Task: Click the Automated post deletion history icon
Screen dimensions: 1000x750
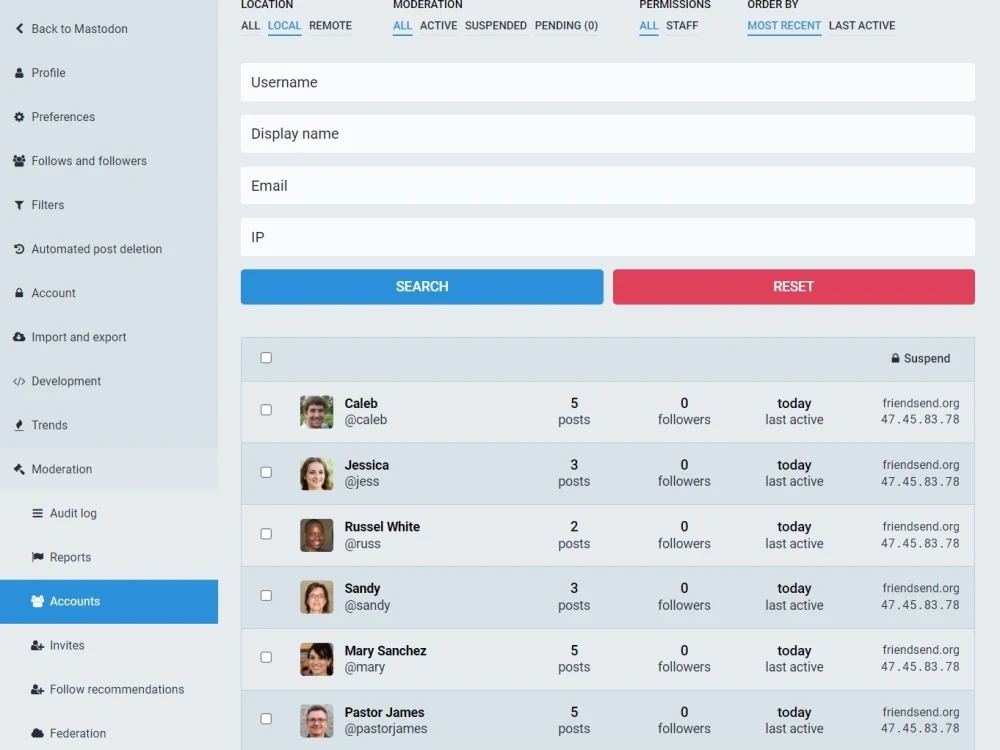Action: click(x=18, y=249)
